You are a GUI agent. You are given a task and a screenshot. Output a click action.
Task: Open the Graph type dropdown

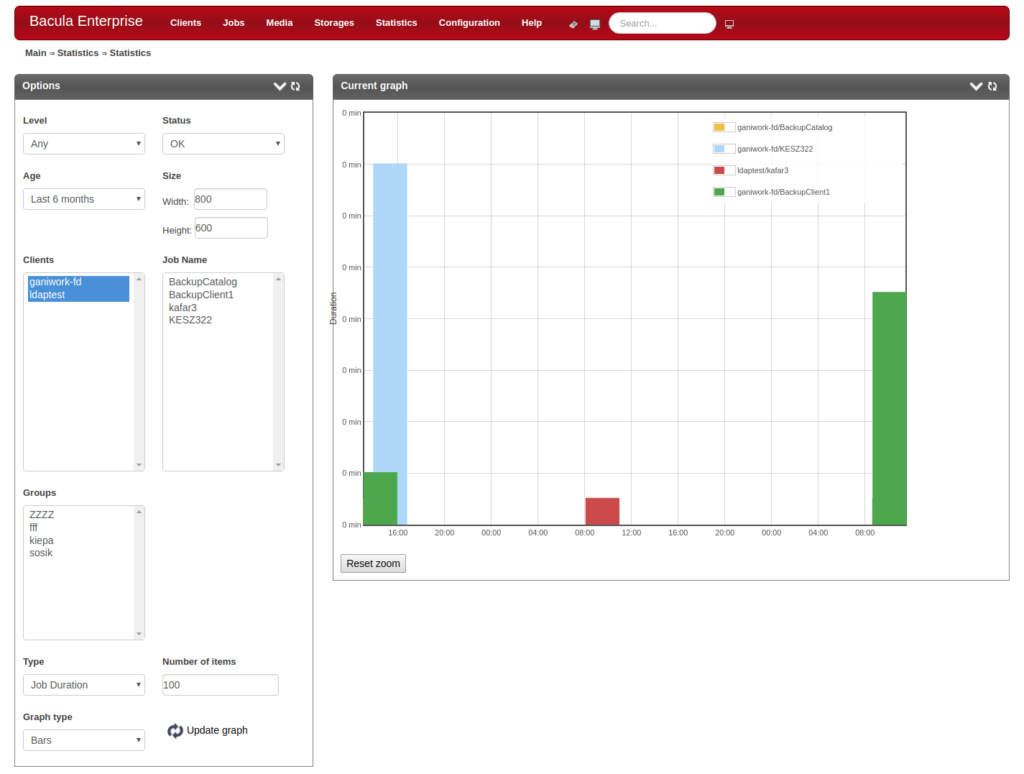click(x=84, y=740)
